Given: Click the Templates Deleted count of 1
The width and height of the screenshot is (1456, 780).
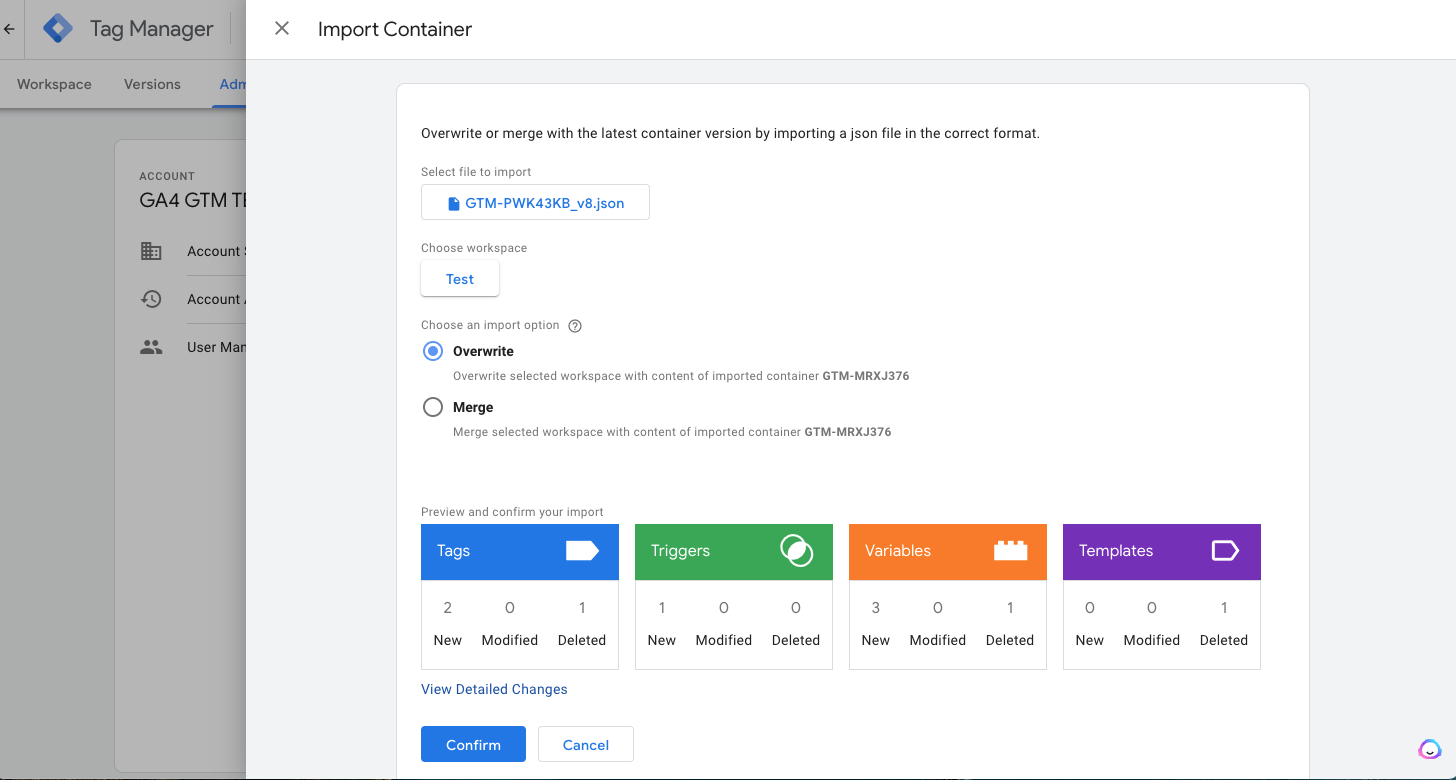Looking at the screenshot, I should coord(1224,607).
